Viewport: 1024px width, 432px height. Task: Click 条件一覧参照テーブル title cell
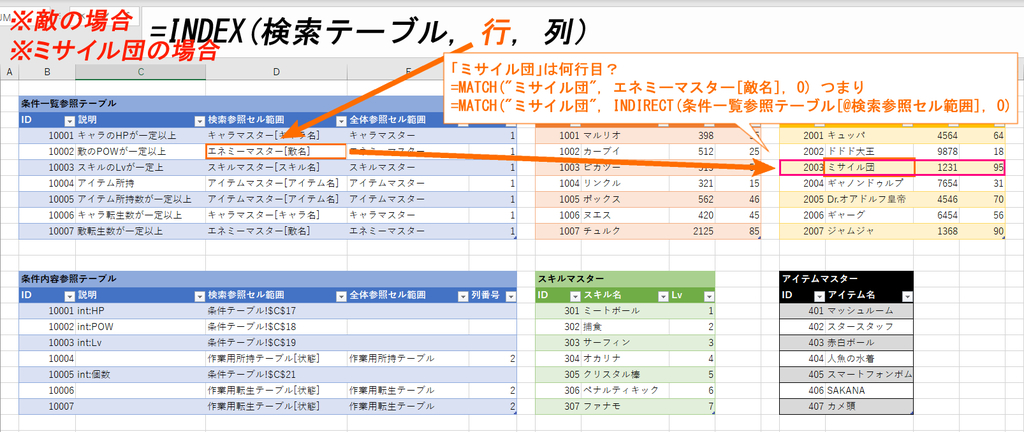pos(69,103)
